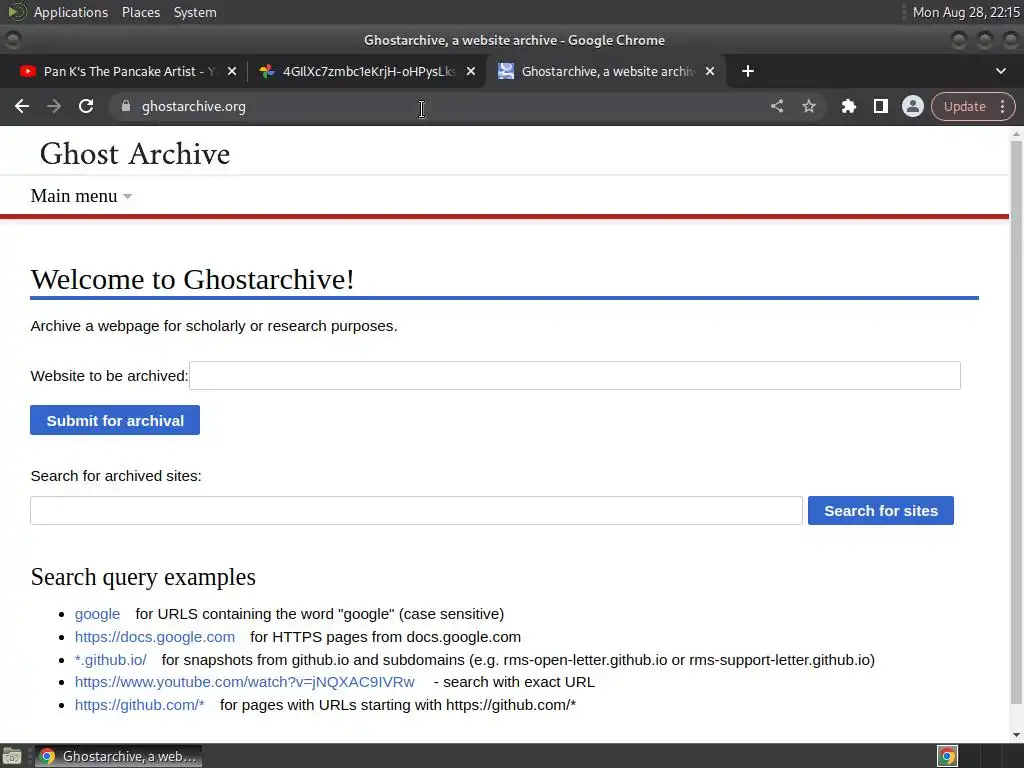Open the Ghost Archive site title
The height and width of the screenshot is (768, 1024).
[135, 154]
